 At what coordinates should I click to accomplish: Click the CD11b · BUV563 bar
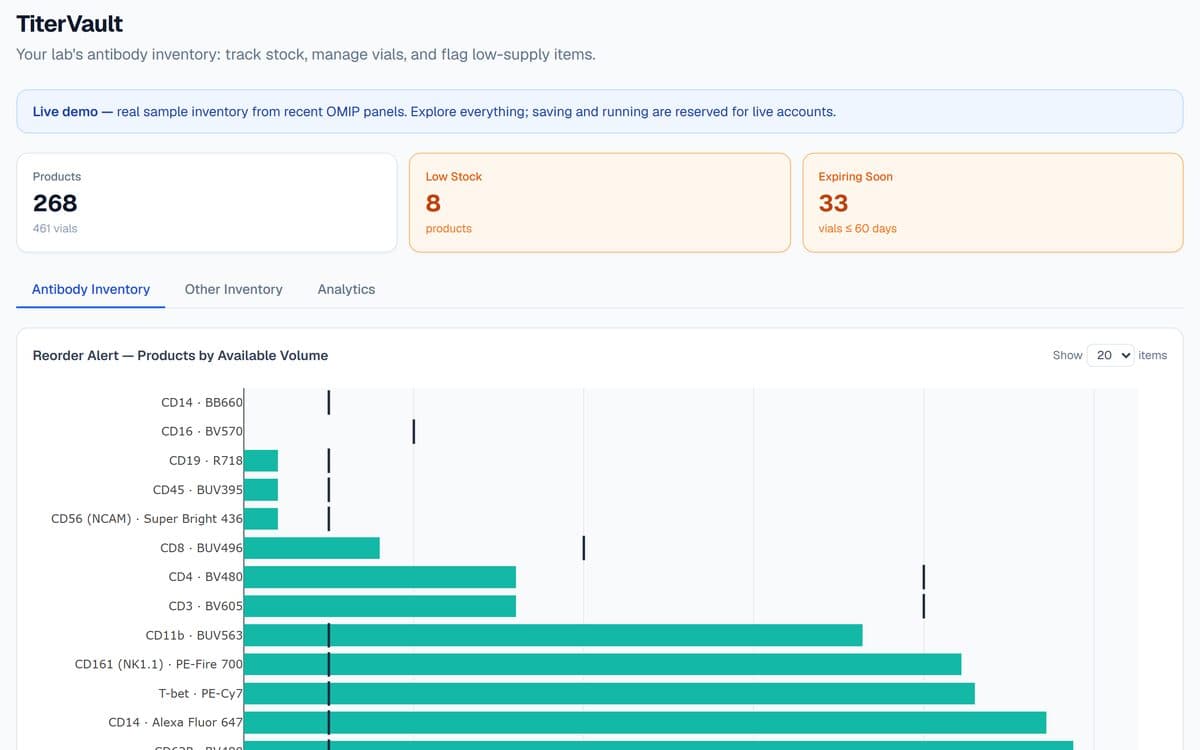click(x=553, y=635)
